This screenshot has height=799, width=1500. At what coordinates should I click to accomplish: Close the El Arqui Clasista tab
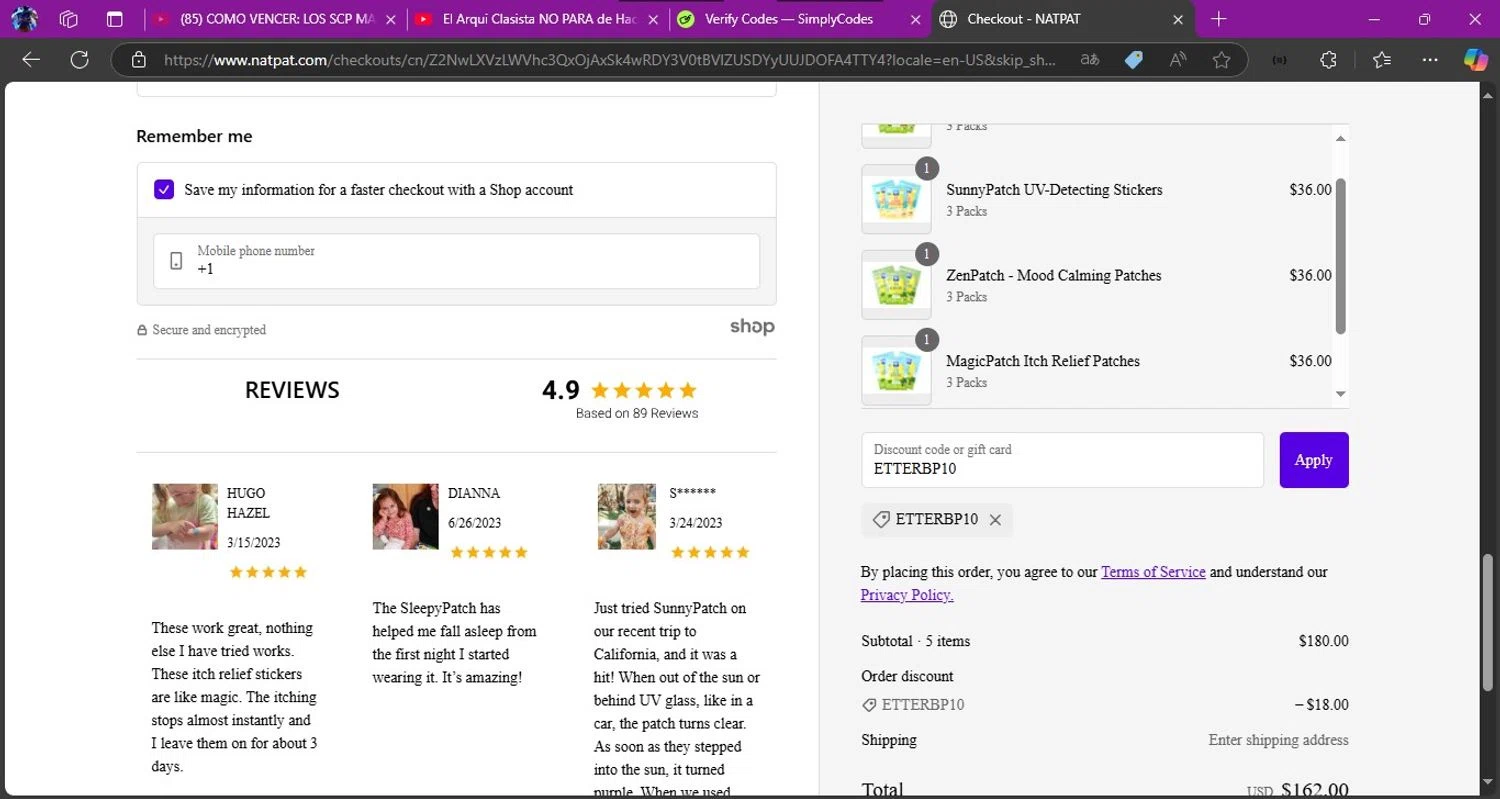[651, 19]
